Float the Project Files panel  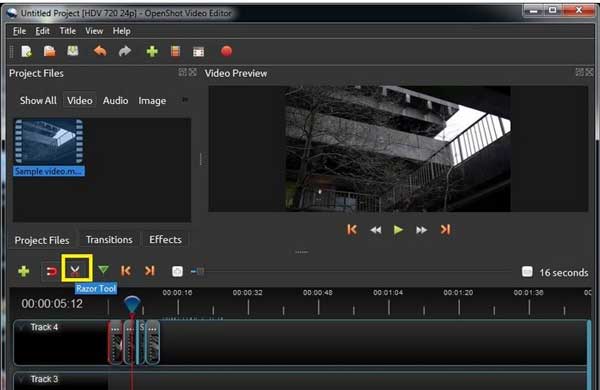(x=183, y=72)
